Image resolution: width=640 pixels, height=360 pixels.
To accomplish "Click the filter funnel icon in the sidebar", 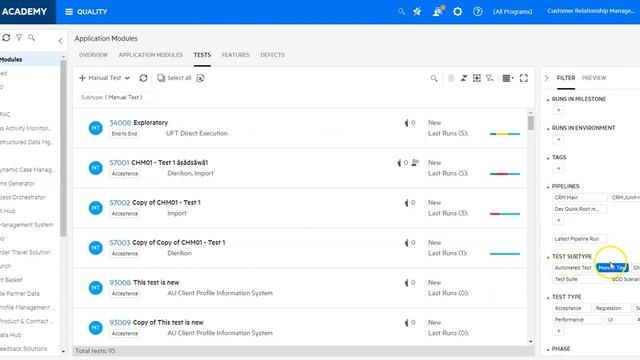I will (x=19, y=38).
